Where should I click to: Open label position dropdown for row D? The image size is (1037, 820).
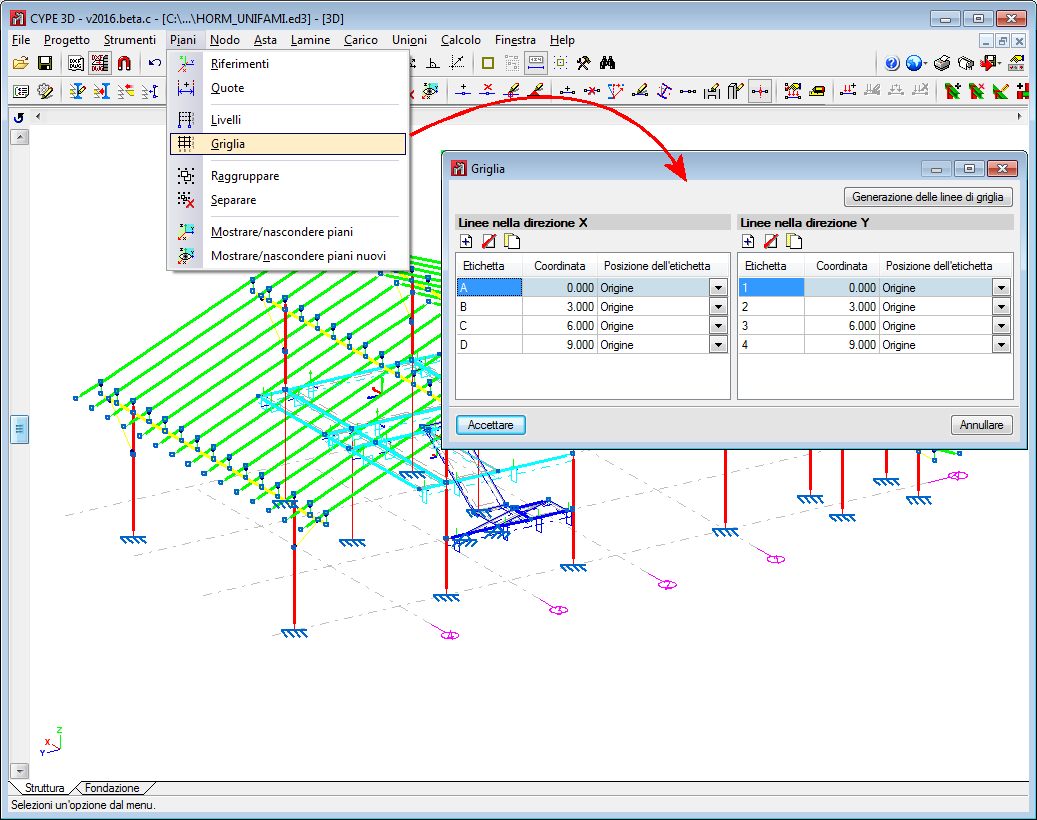719,345
